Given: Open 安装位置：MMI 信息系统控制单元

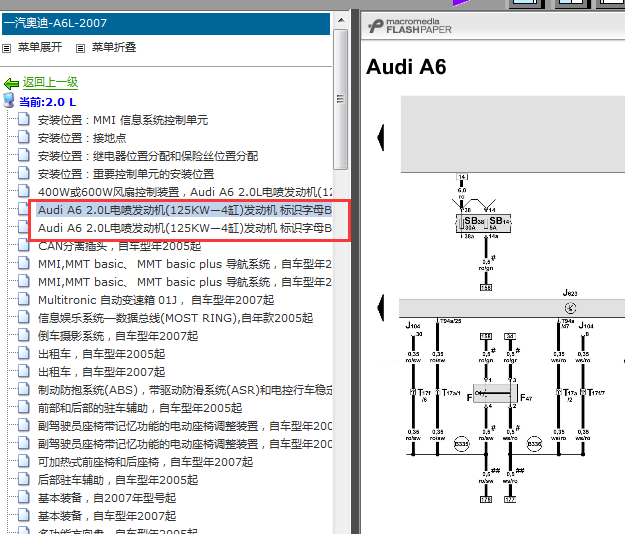Looking at the screenshot, I should (123, 120).
